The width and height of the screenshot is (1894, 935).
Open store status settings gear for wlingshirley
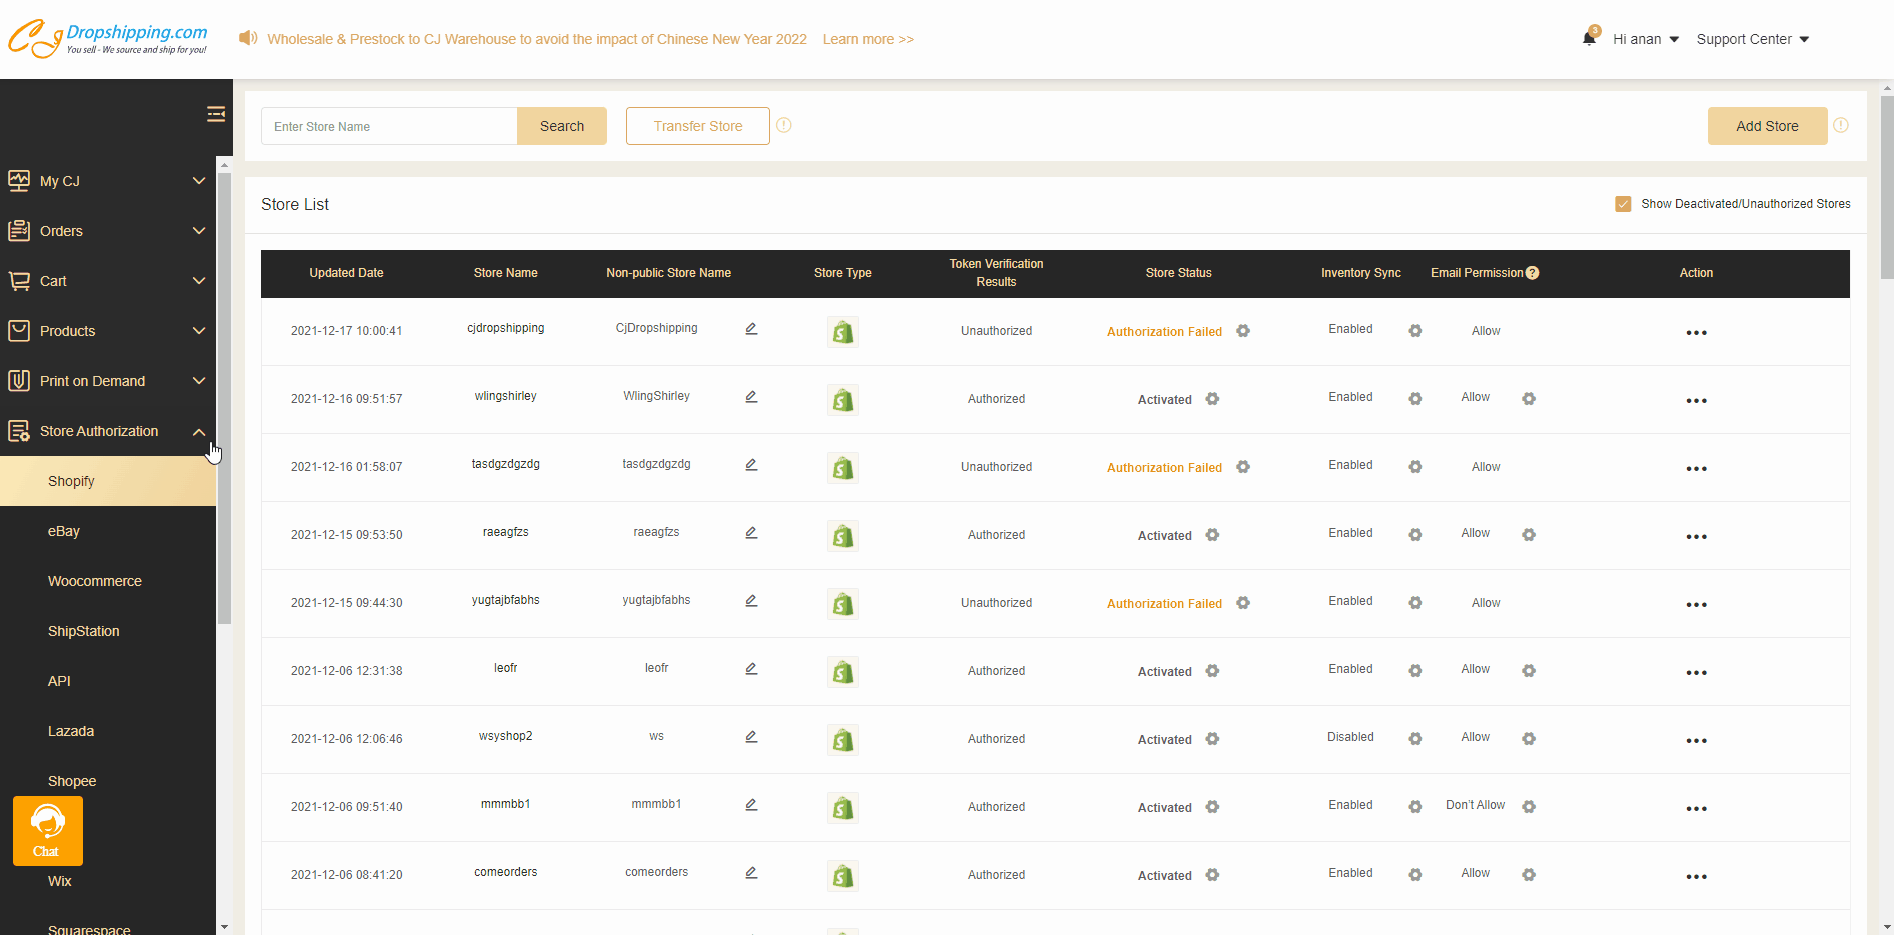[x=1212, y=399]
